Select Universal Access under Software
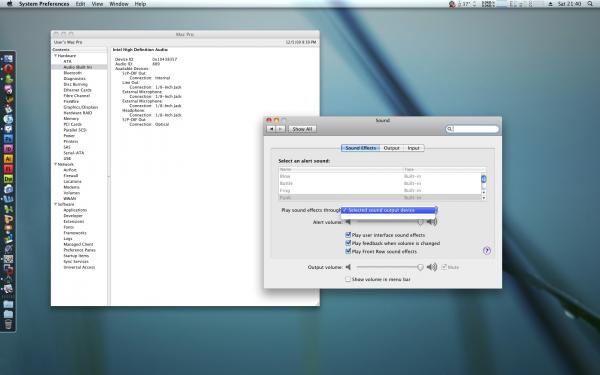This screenshot has height=375, width=600. pos(79,267)
